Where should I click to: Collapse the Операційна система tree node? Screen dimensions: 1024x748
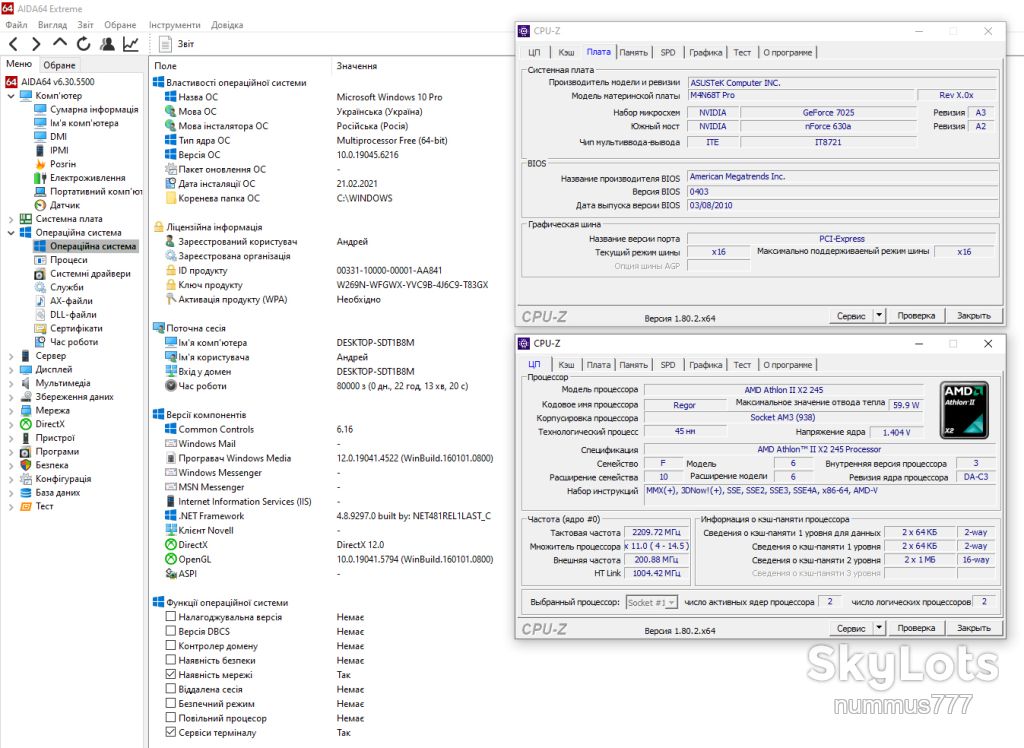pos(11,233)
